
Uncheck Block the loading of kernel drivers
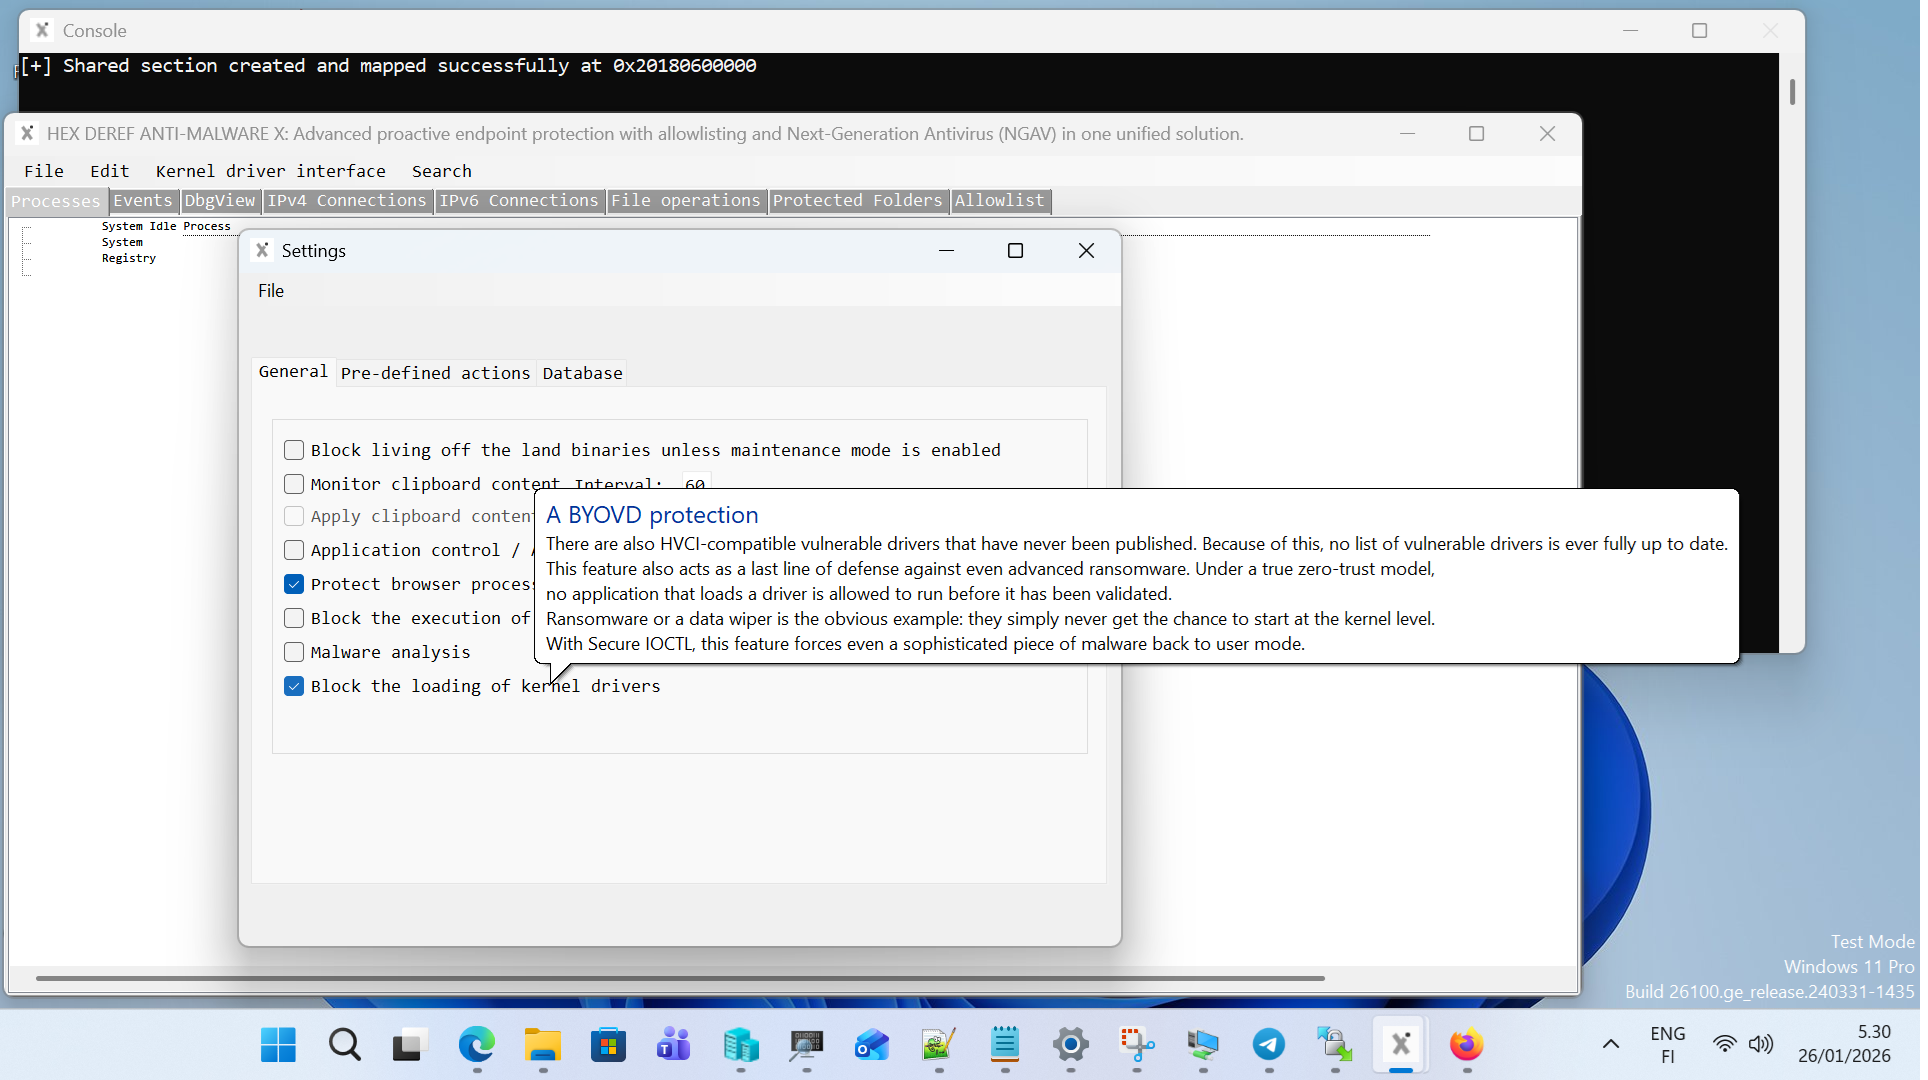pyautogui.click(x=294, y=686)
